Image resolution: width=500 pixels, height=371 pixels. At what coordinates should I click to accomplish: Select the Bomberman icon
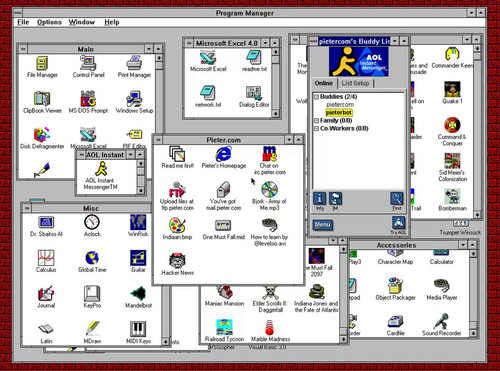coord(452,200)
